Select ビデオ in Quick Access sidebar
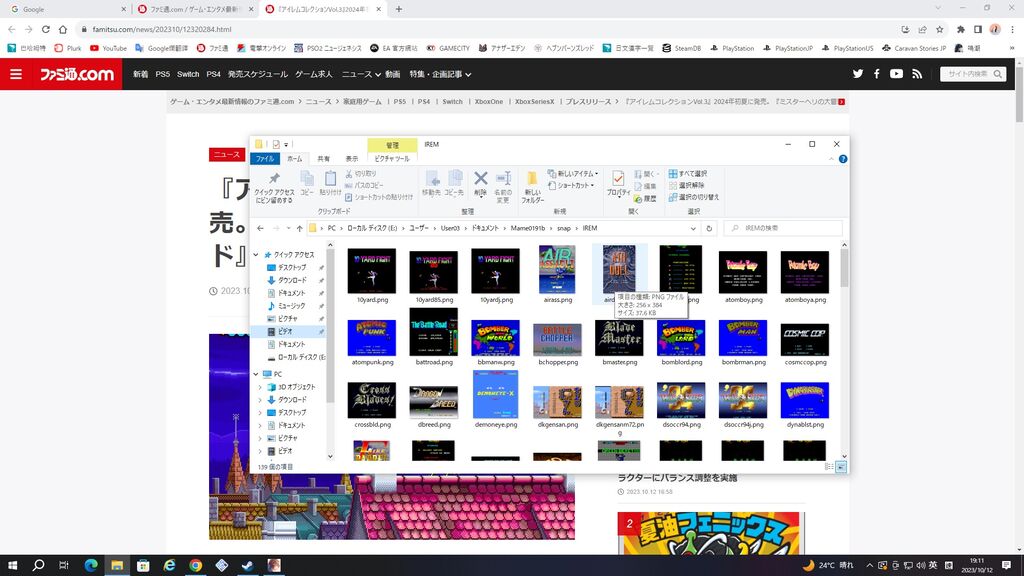The image size is (1024, 576). click(x=285, y=332)
